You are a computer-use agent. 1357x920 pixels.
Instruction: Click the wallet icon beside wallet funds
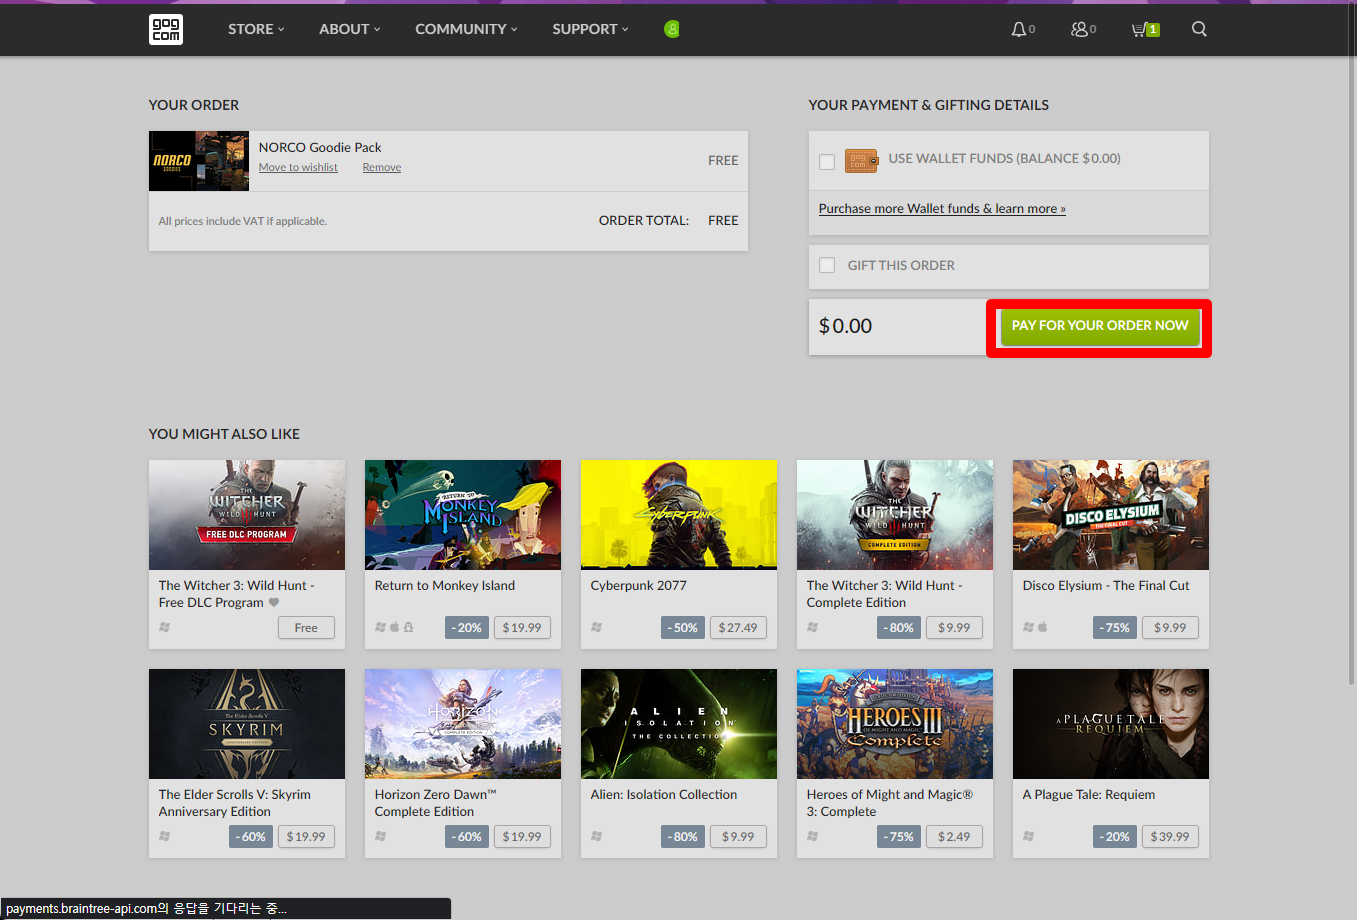pyautogui.click(x=861, y=160)
